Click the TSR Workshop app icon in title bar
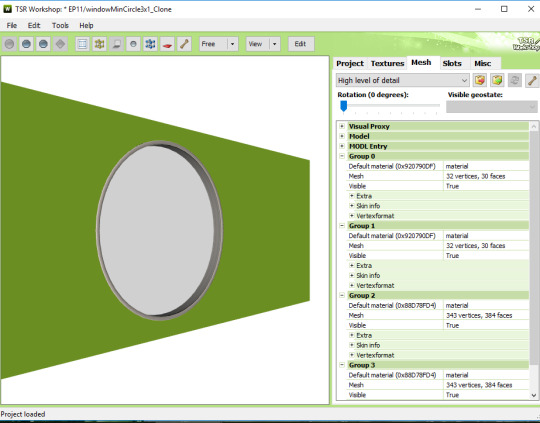Screen dimensions: 540x423 7,9
